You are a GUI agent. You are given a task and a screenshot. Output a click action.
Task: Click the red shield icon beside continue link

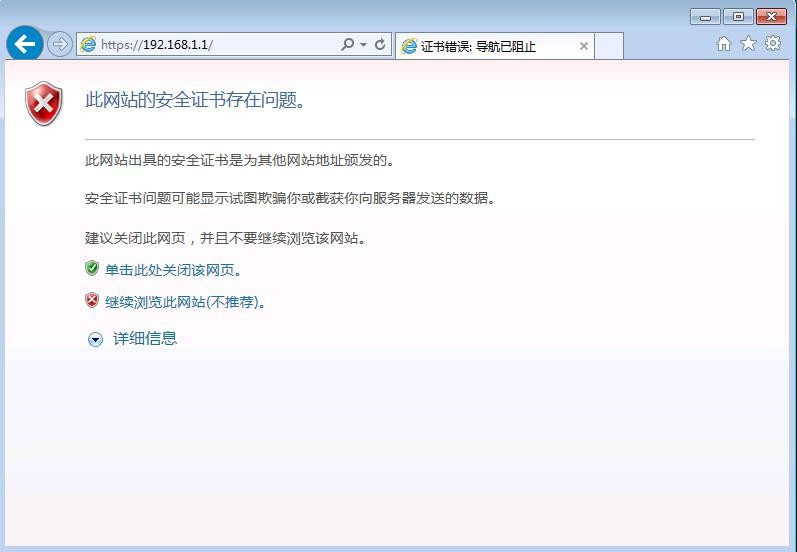(x=92, y=300)
